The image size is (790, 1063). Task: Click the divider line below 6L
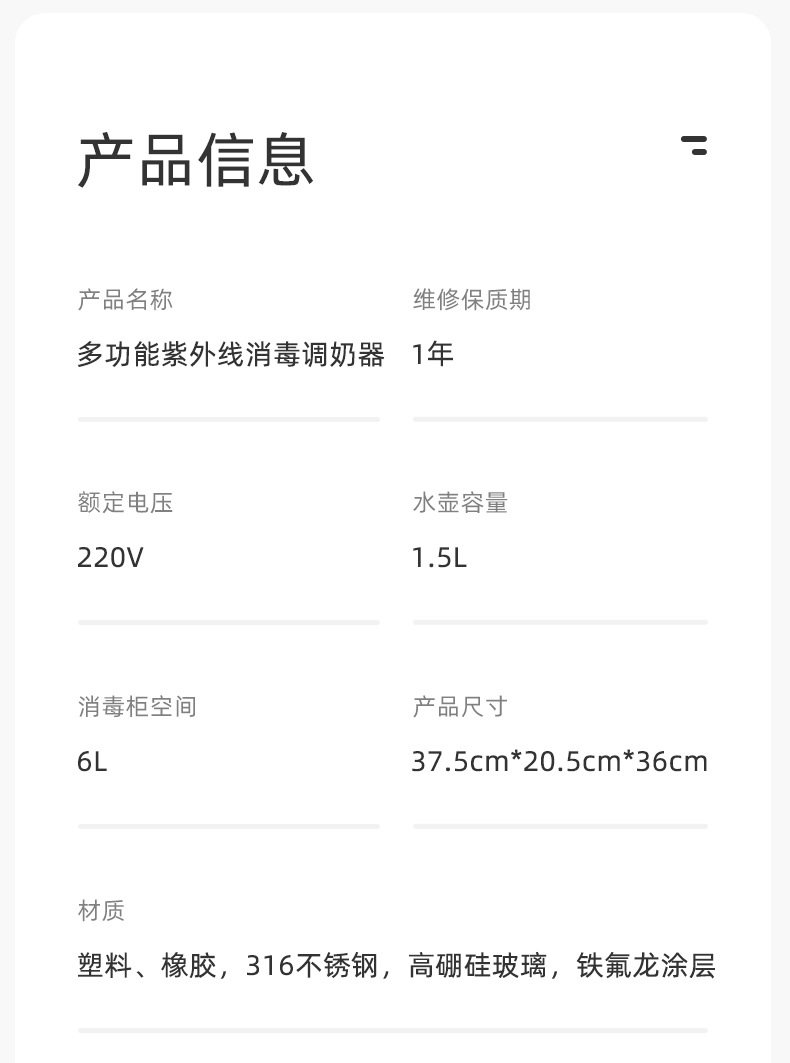click(x=229, y=826)
